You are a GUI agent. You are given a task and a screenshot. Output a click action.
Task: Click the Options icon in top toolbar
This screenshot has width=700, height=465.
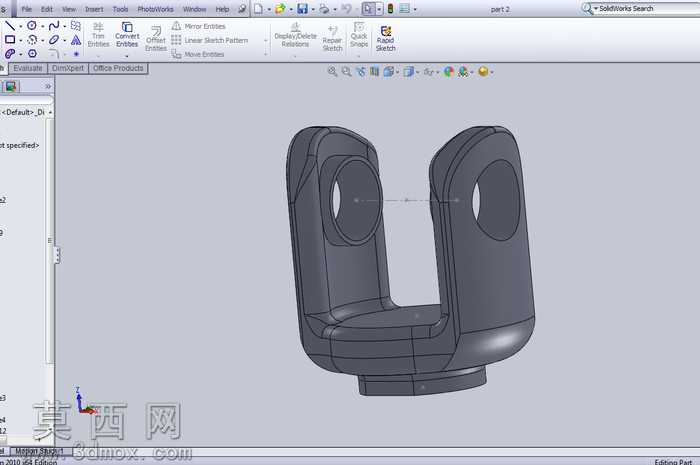pyautogui.click(x=404, y=8)
